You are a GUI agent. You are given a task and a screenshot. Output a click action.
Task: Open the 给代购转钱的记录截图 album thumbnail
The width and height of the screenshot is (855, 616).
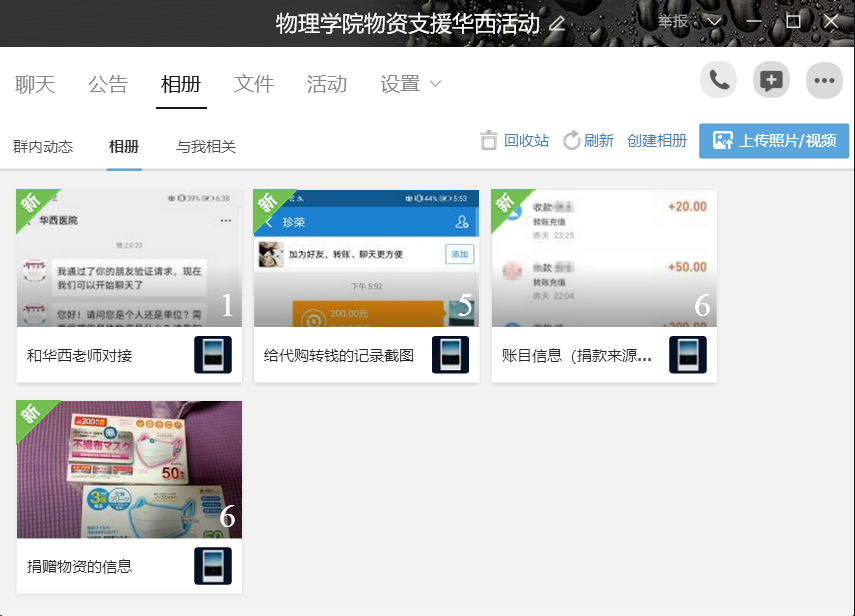tap(366, 258)
